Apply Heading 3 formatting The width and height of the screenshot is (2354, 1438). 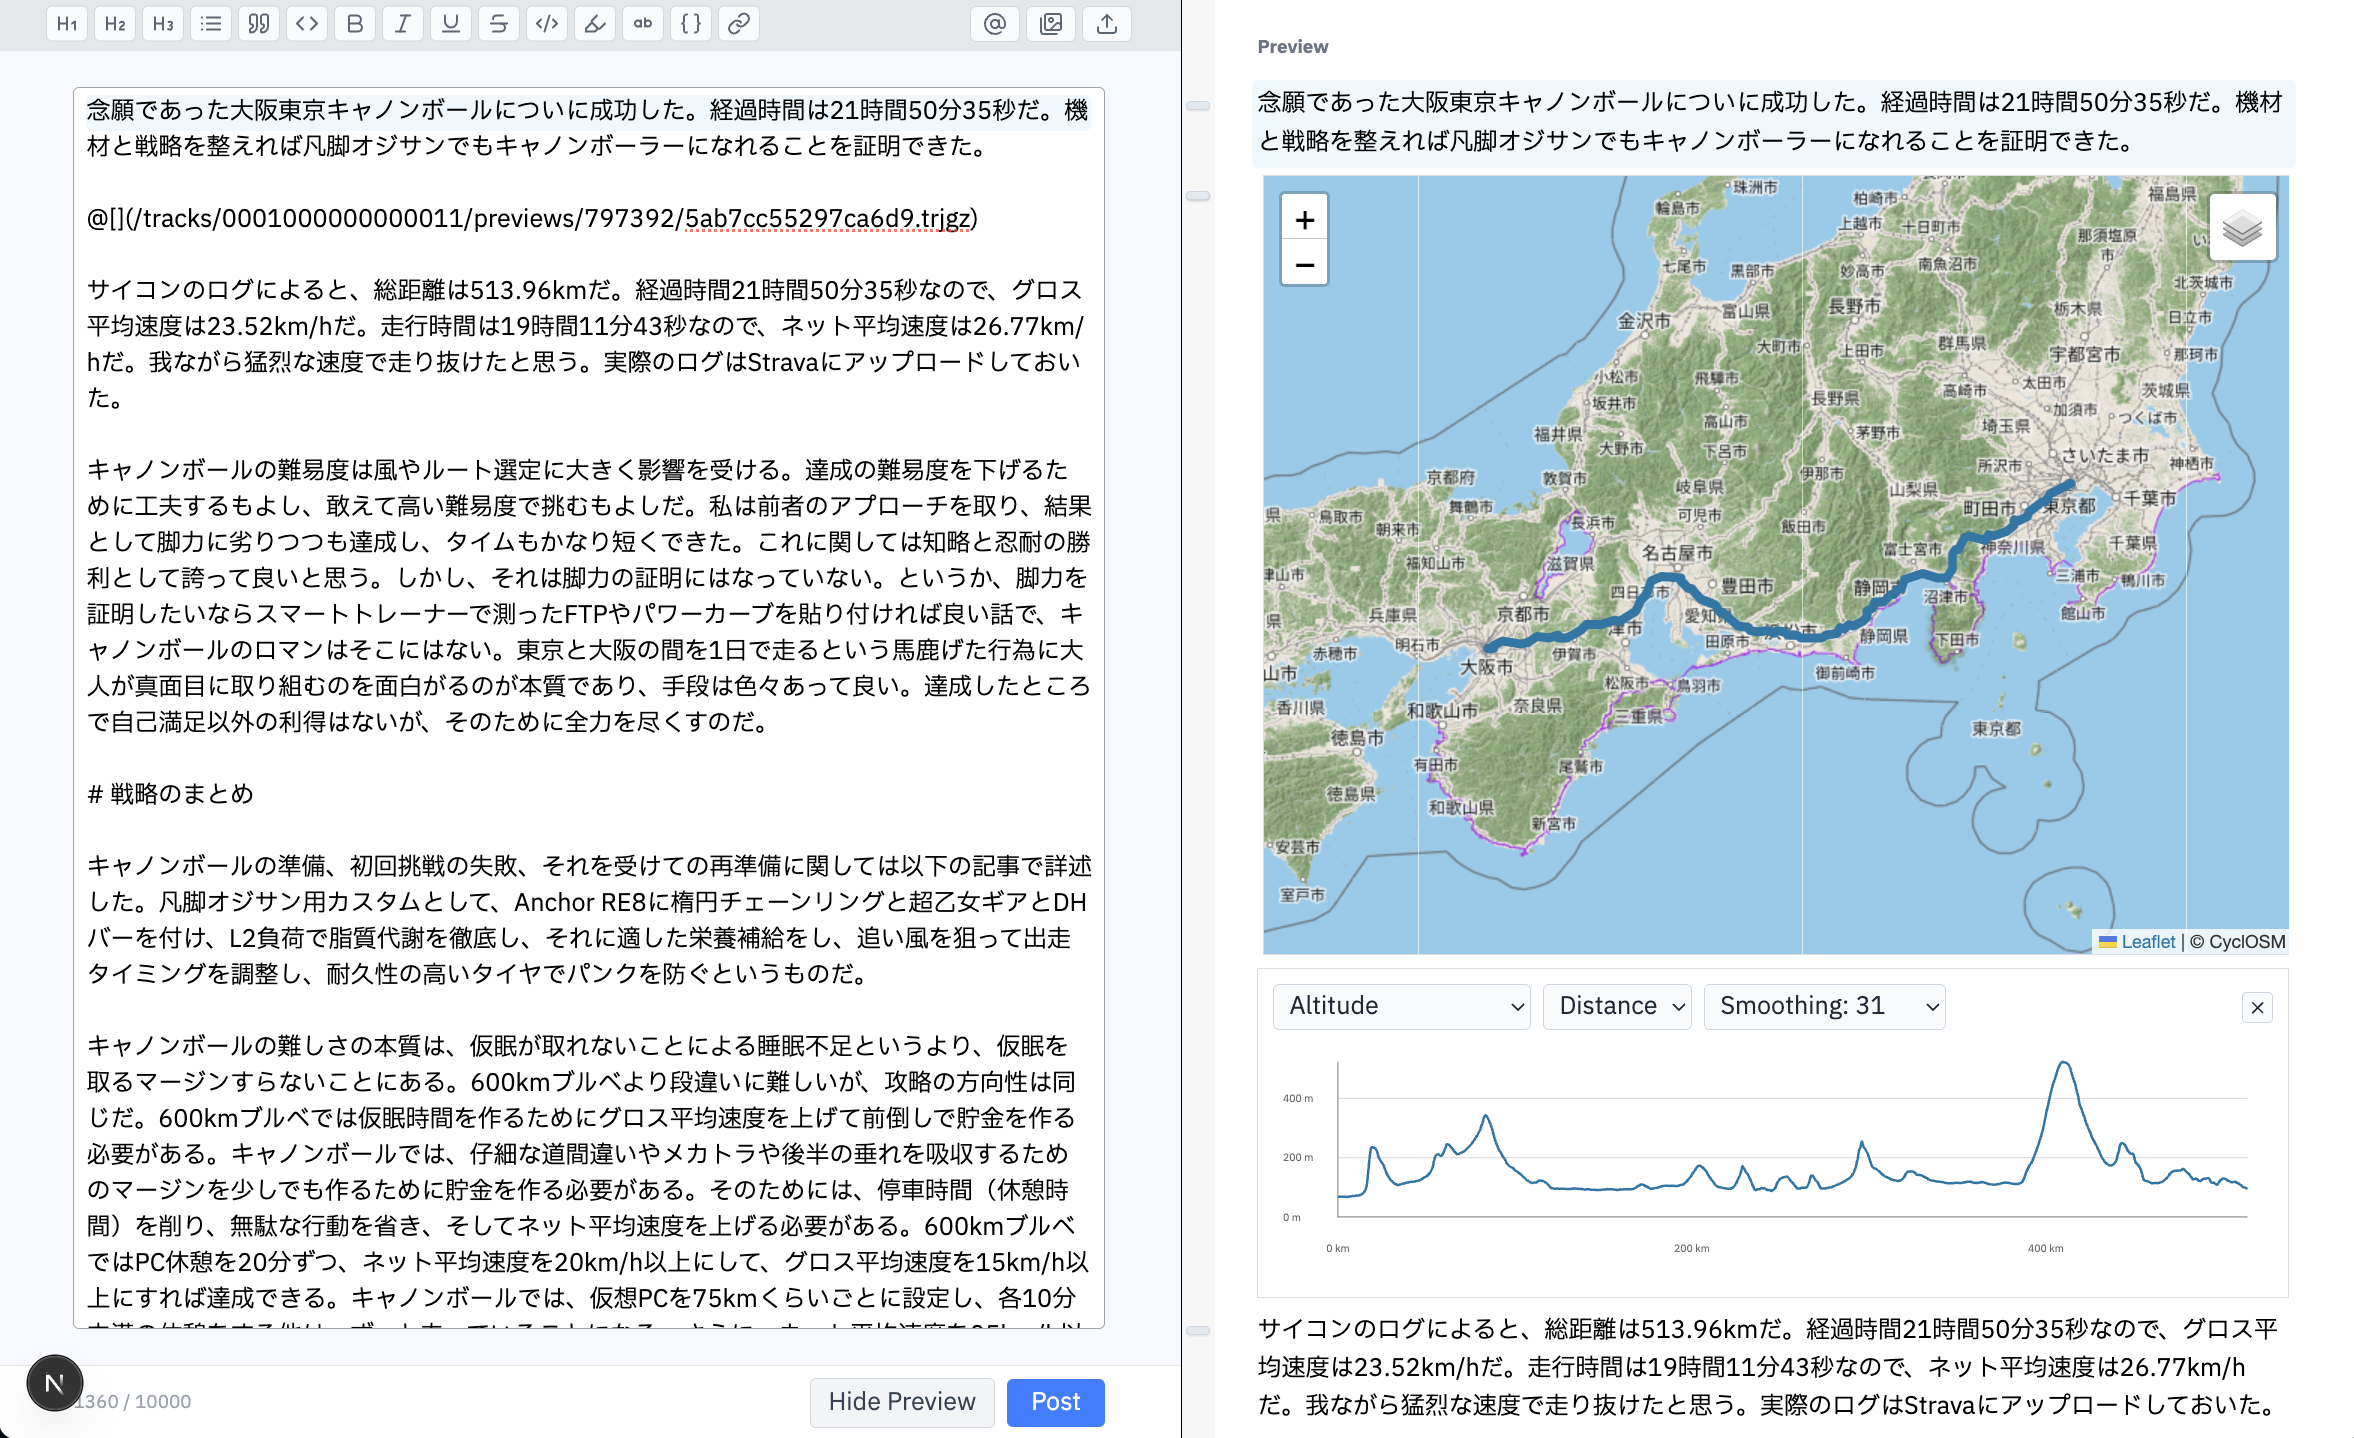coord(163,24)
